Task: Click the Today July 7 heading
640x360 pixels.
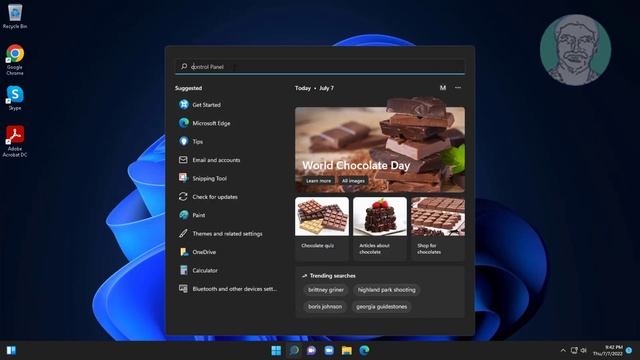Action: pos(314,88)
